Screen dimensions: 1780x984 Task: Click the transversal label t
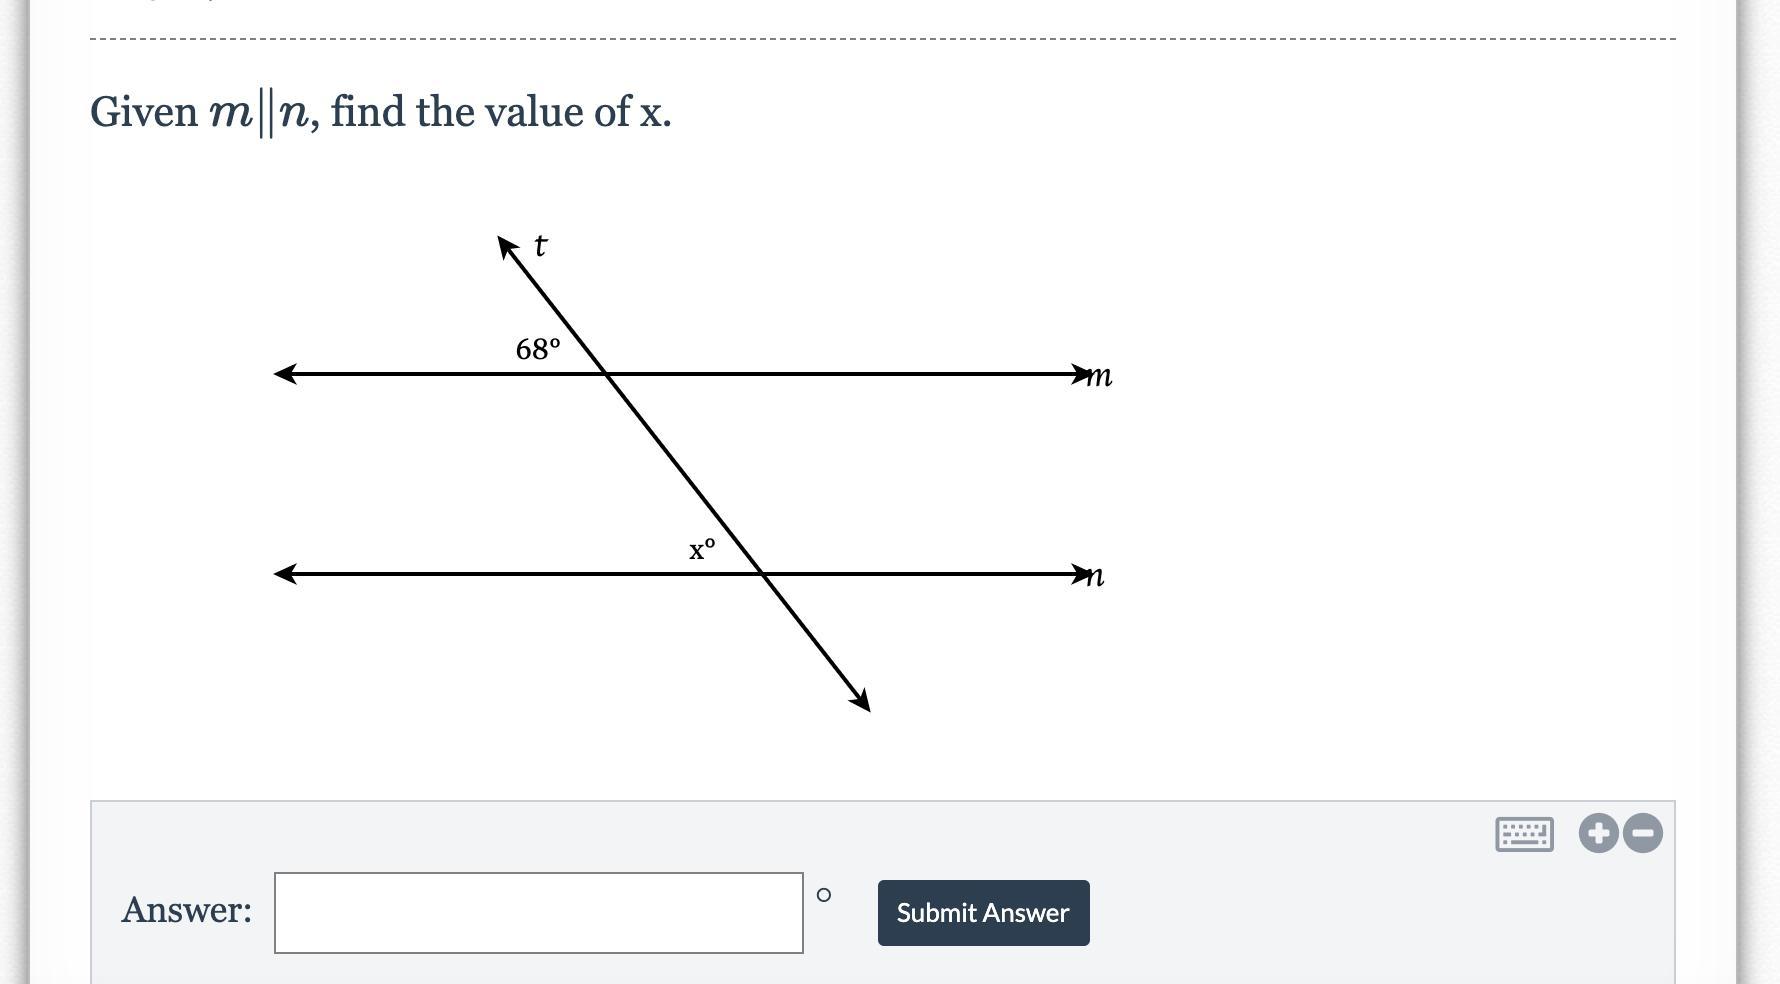coord(541,246)
